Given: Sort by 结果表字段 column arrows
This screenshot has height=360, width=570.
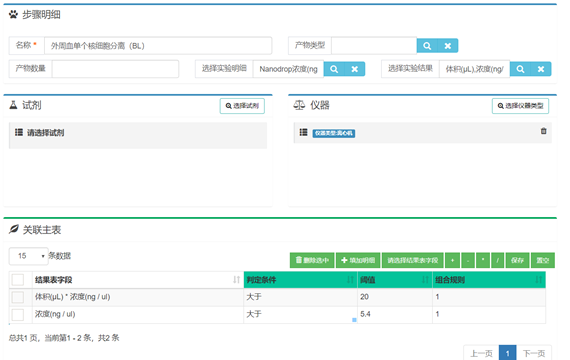Looking at the screenshot, I should click(x=236, y=280).
